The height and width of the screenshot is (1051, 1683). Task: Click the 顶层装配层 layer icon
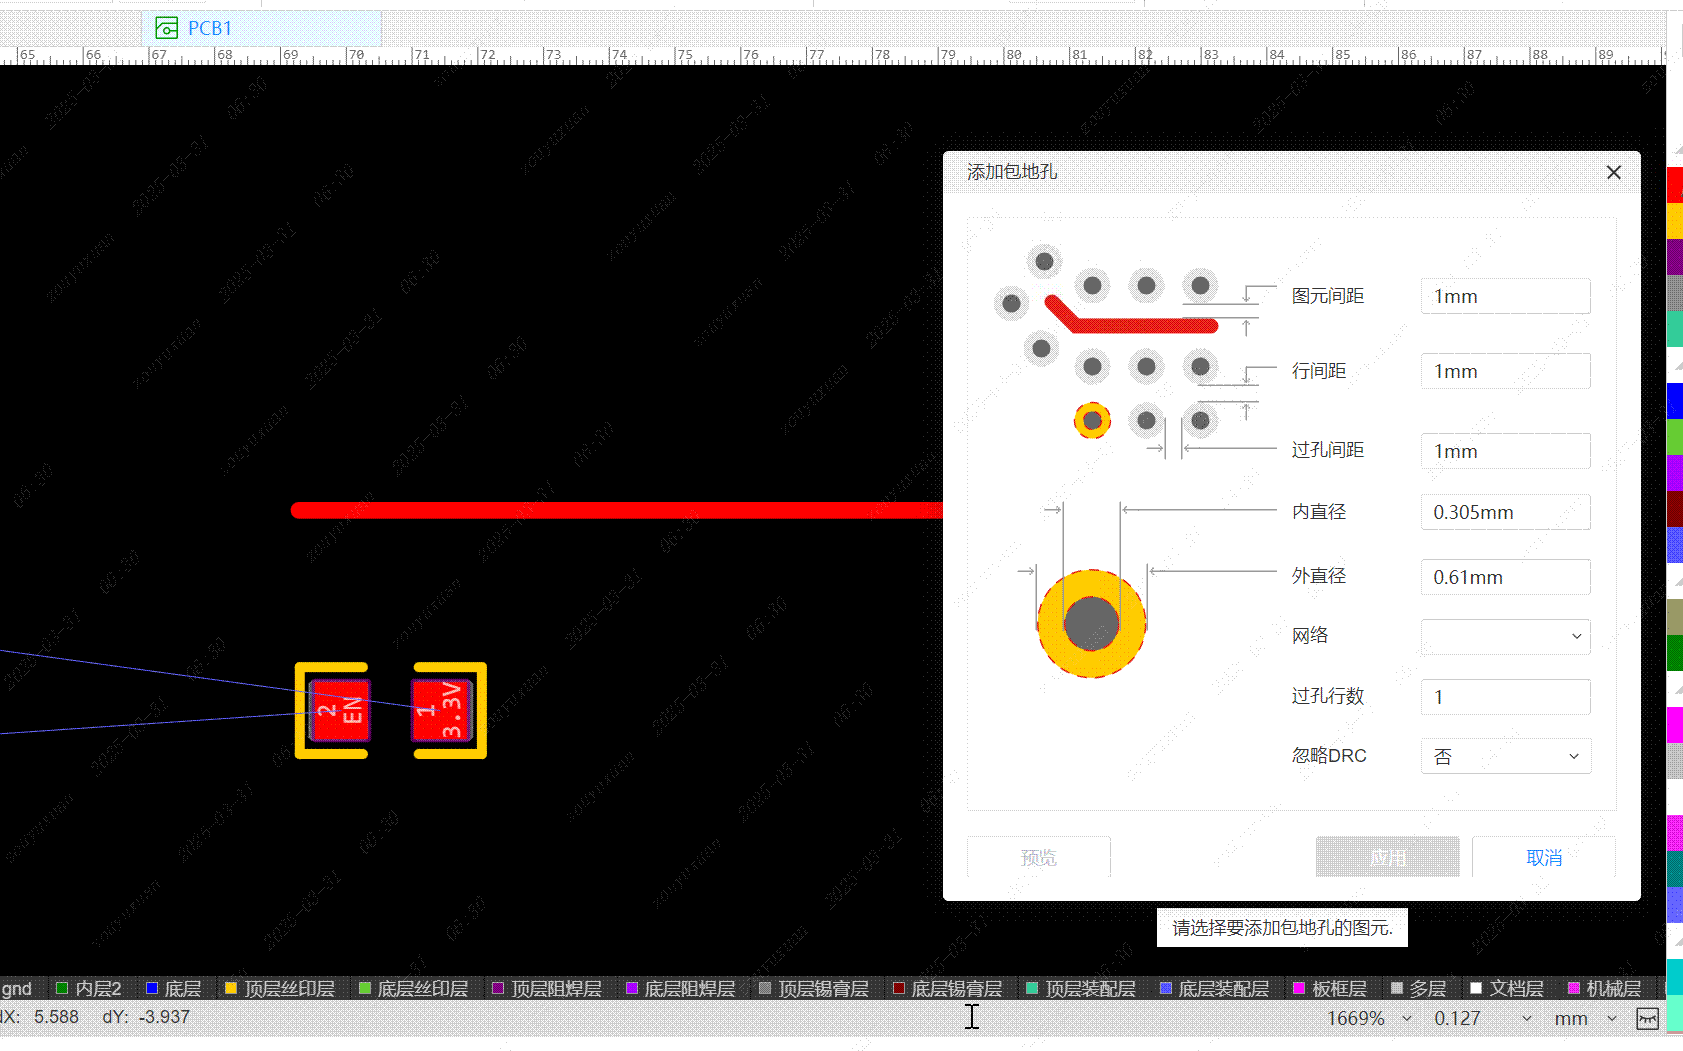[1032, 989]
